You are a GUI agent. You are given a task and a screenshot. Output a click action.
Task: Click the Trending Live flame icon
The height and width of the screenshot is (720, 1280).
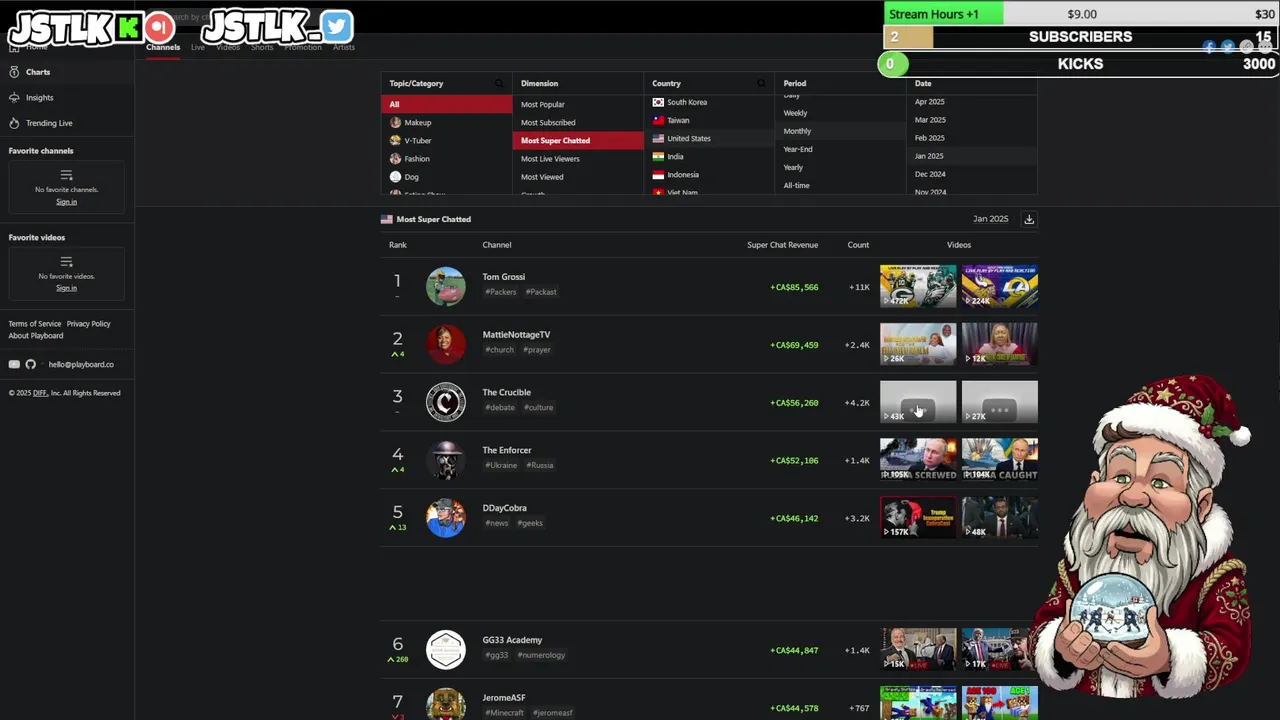coord(14,123)
